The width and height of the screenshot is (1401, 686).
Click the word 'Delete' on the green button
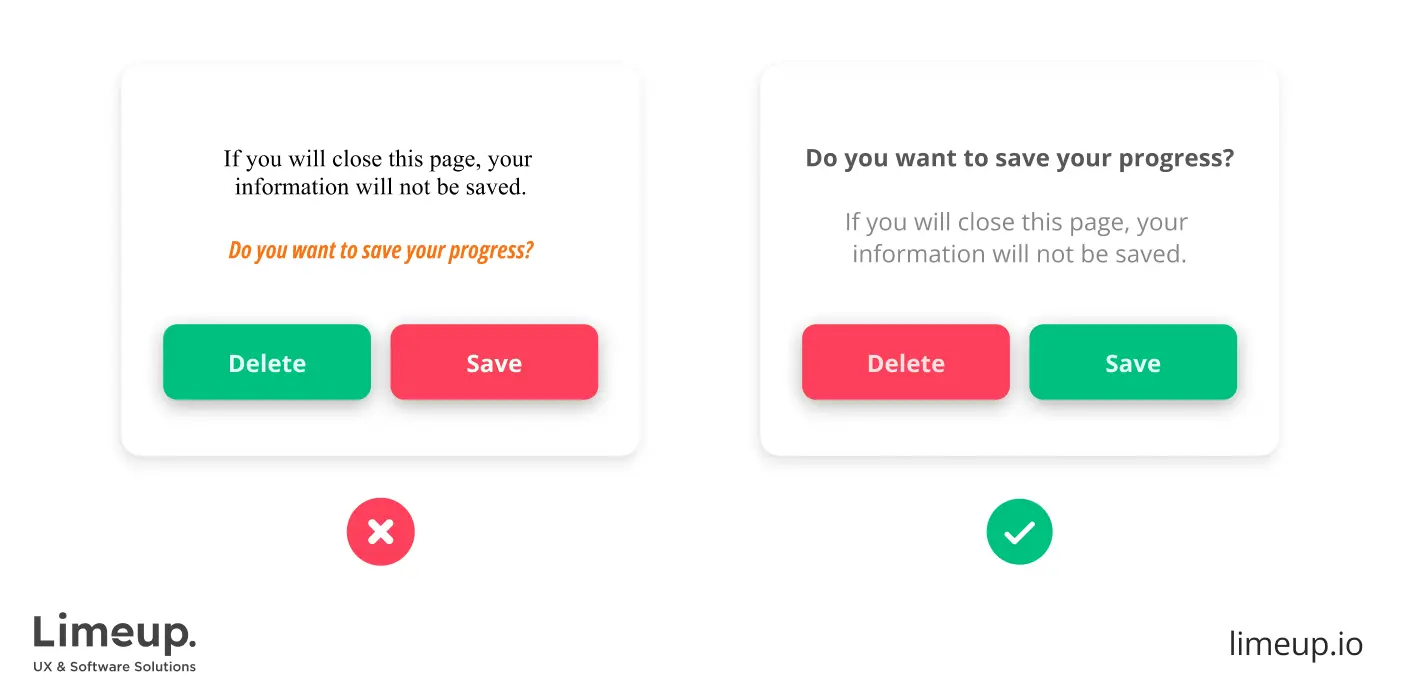(267, 363)
